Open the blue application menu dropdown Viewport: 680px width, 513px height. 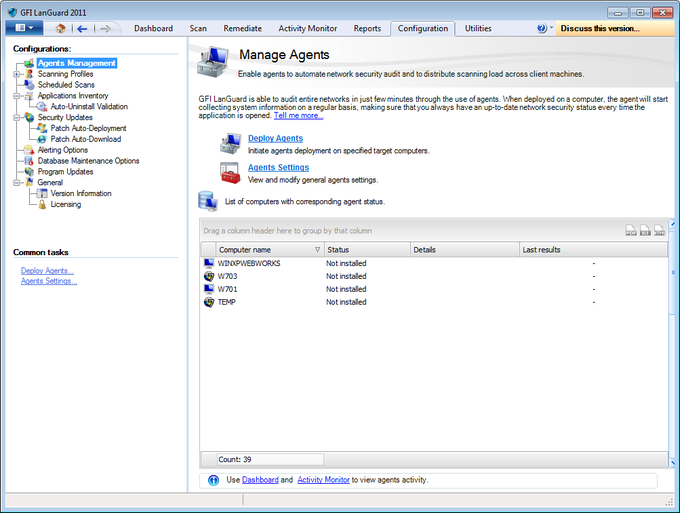(x=24, y=28)
